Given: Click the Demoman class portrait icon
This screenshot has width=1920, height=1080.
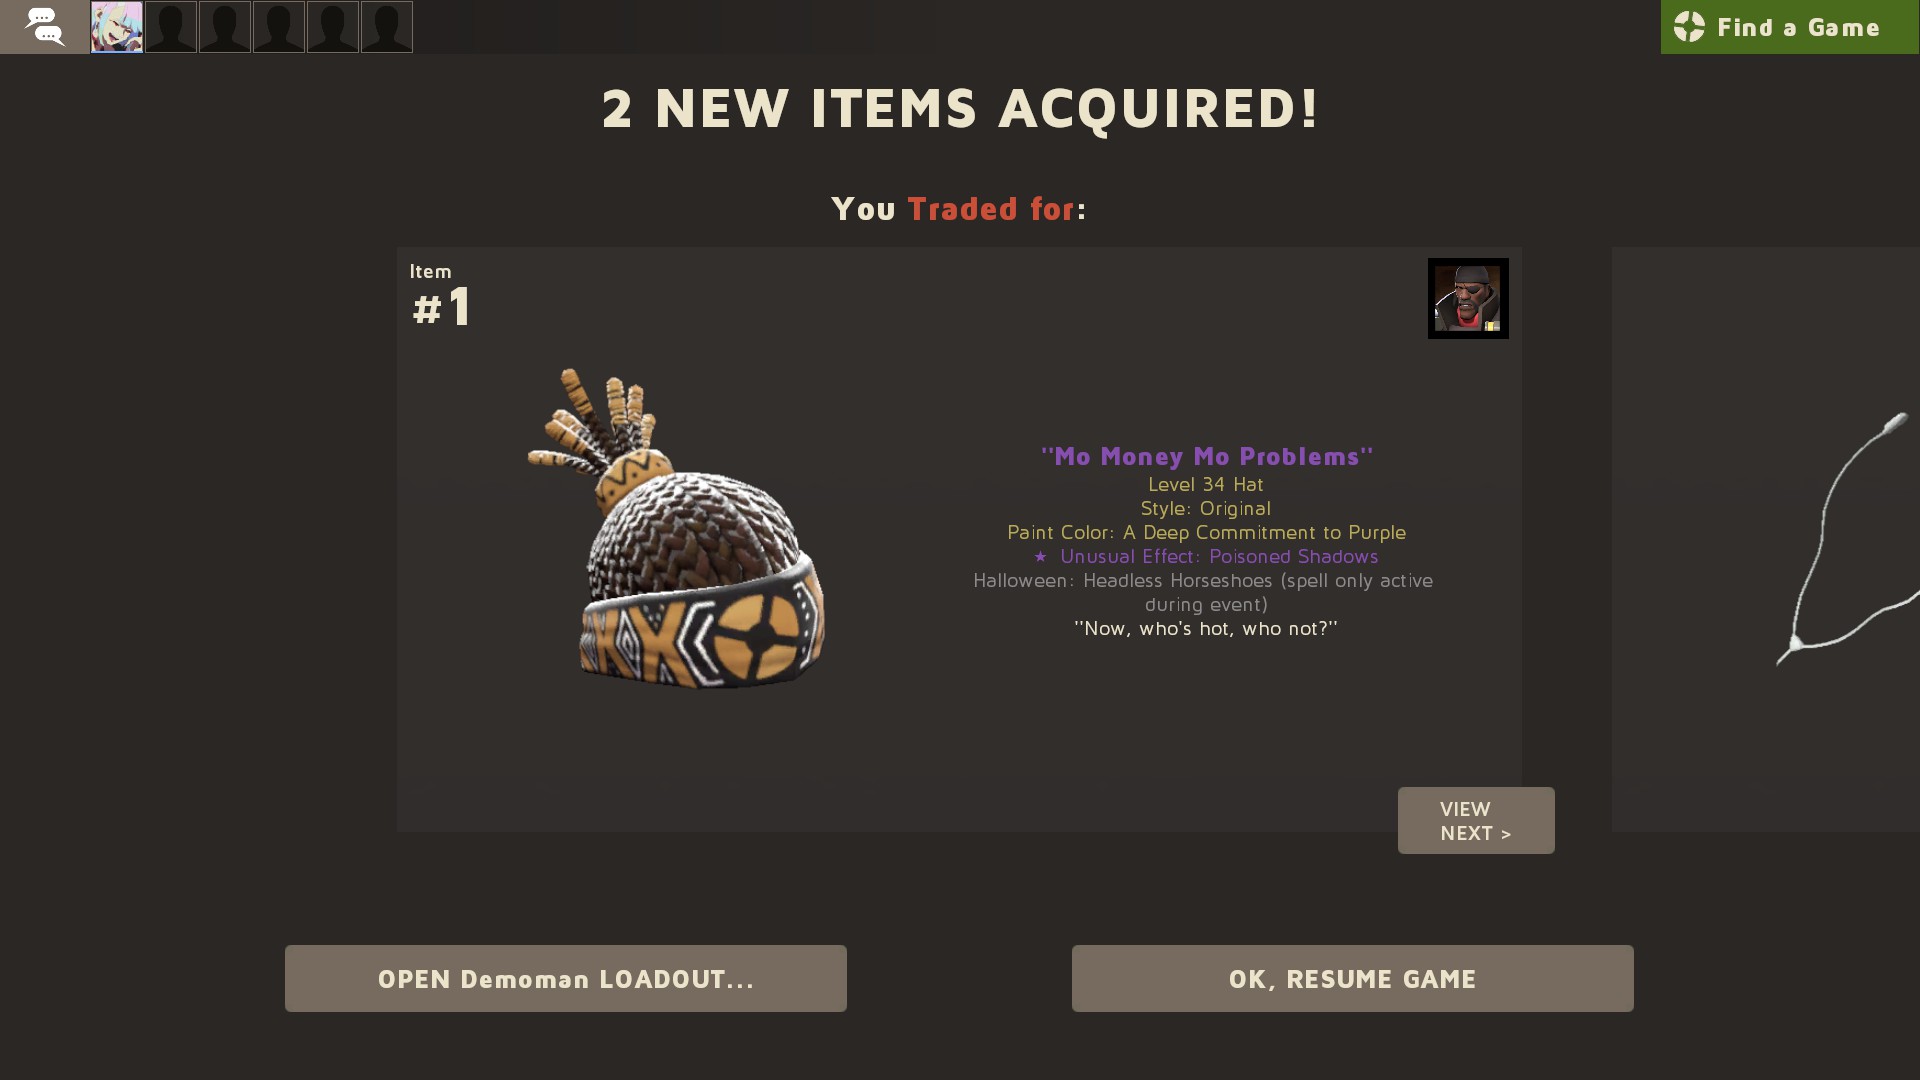Looking at the screenshot, I should 1468,298.
